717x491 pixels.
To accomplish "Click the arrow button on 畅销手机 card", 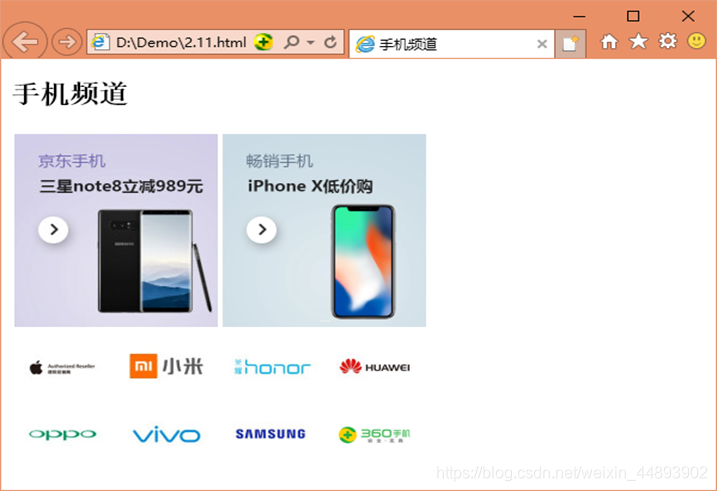I will coord(262,229).
